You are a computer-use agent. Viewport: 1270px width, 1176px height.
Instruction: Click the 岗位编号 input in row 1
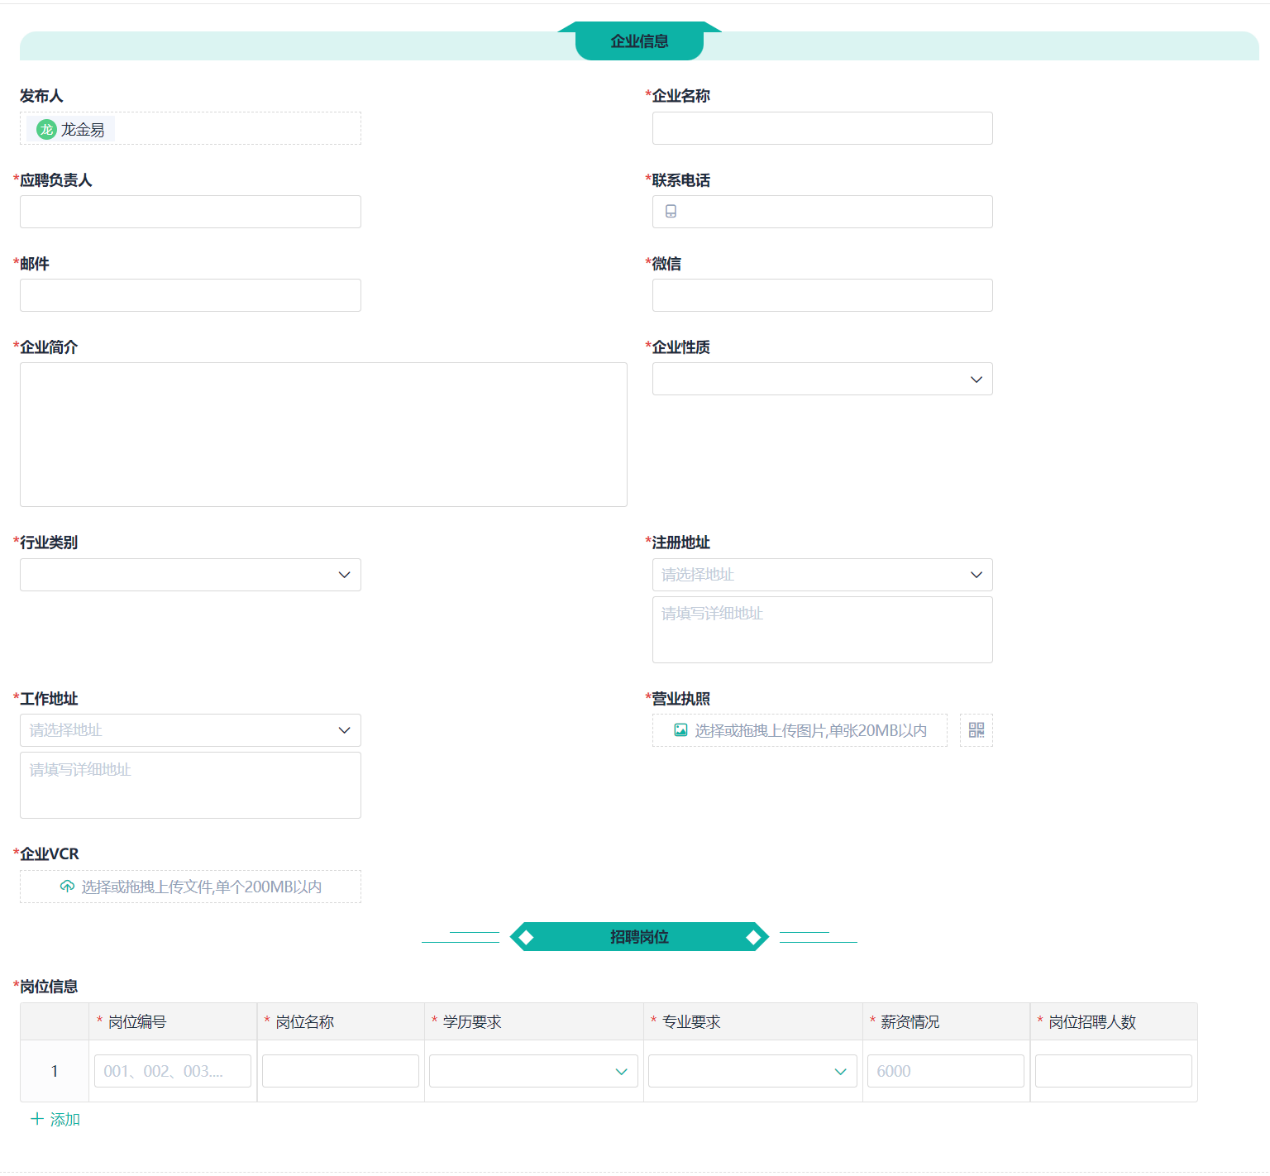click(172, 1071)
